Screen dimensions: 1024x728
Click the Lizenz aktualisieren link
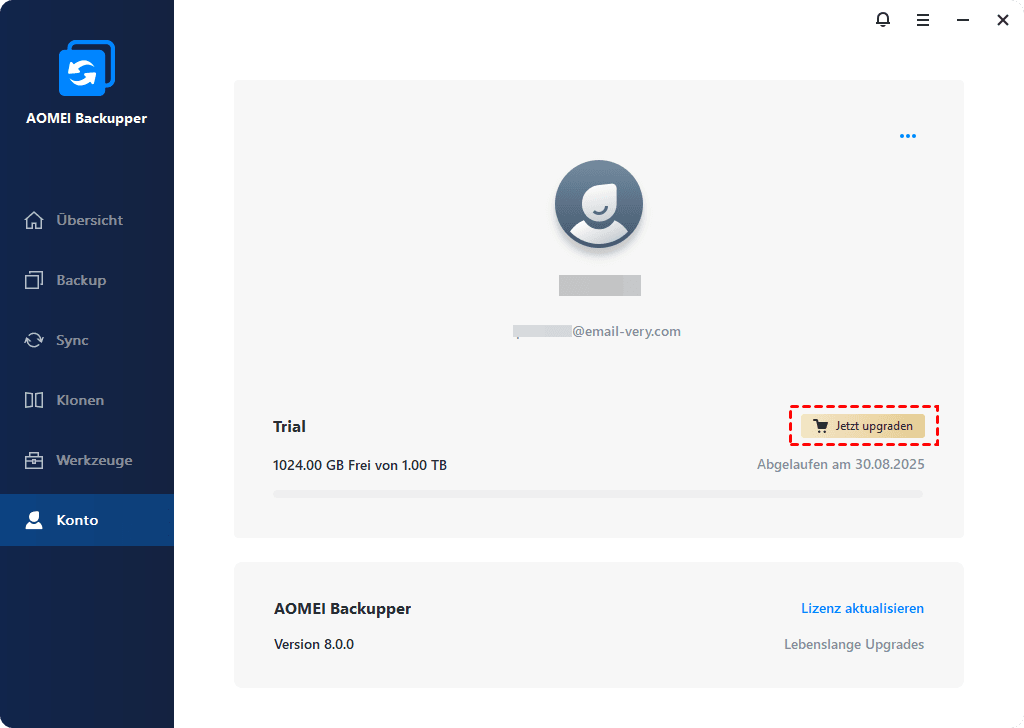click(x=862, y=608)
